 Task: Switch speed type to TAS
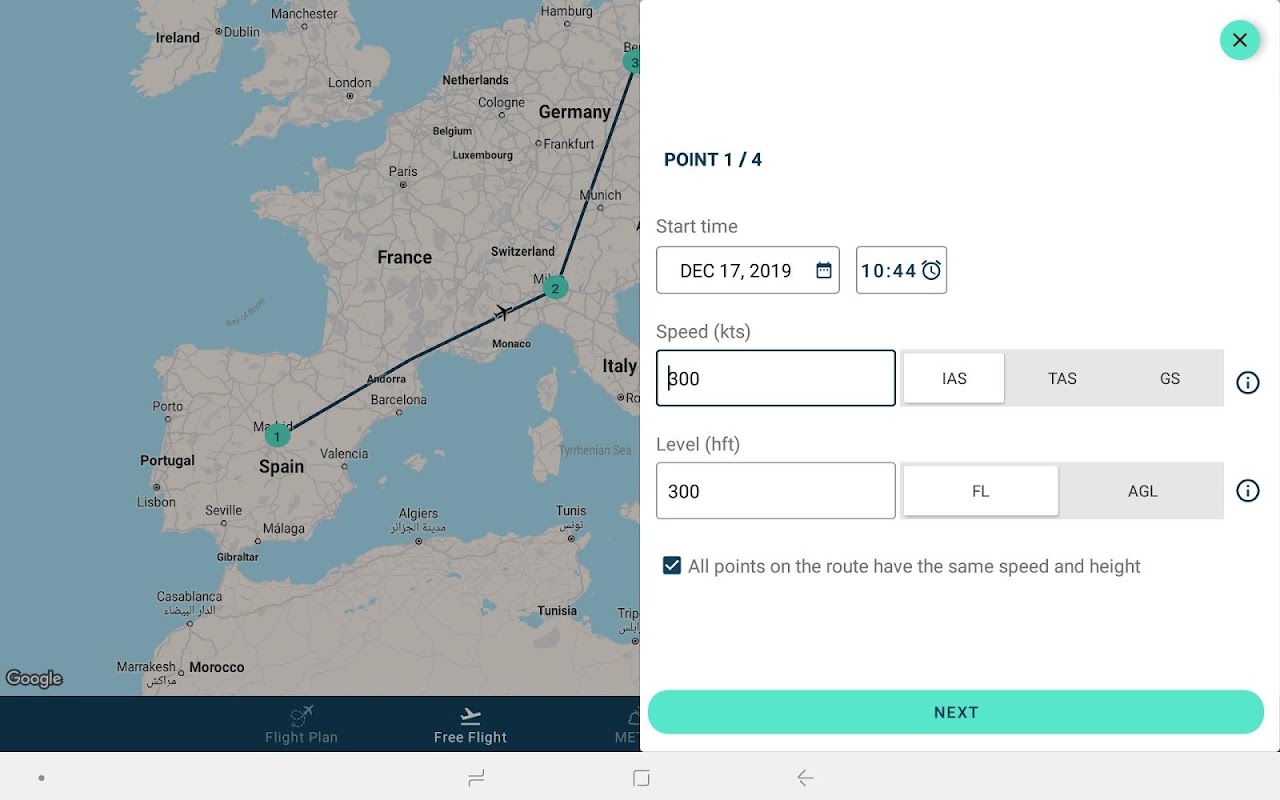(x=1062, y=378)
